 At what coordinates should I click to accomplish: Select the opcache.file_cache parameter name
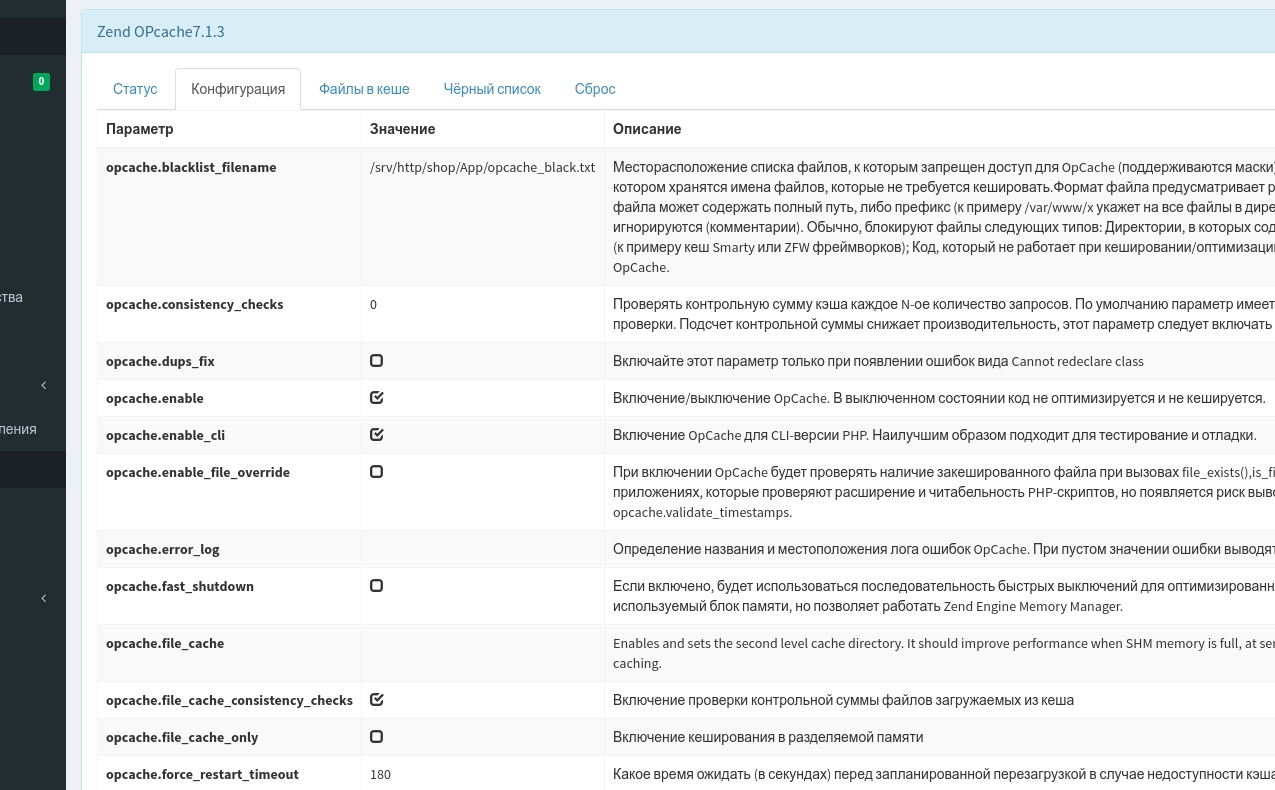click(x=165, y=643)
